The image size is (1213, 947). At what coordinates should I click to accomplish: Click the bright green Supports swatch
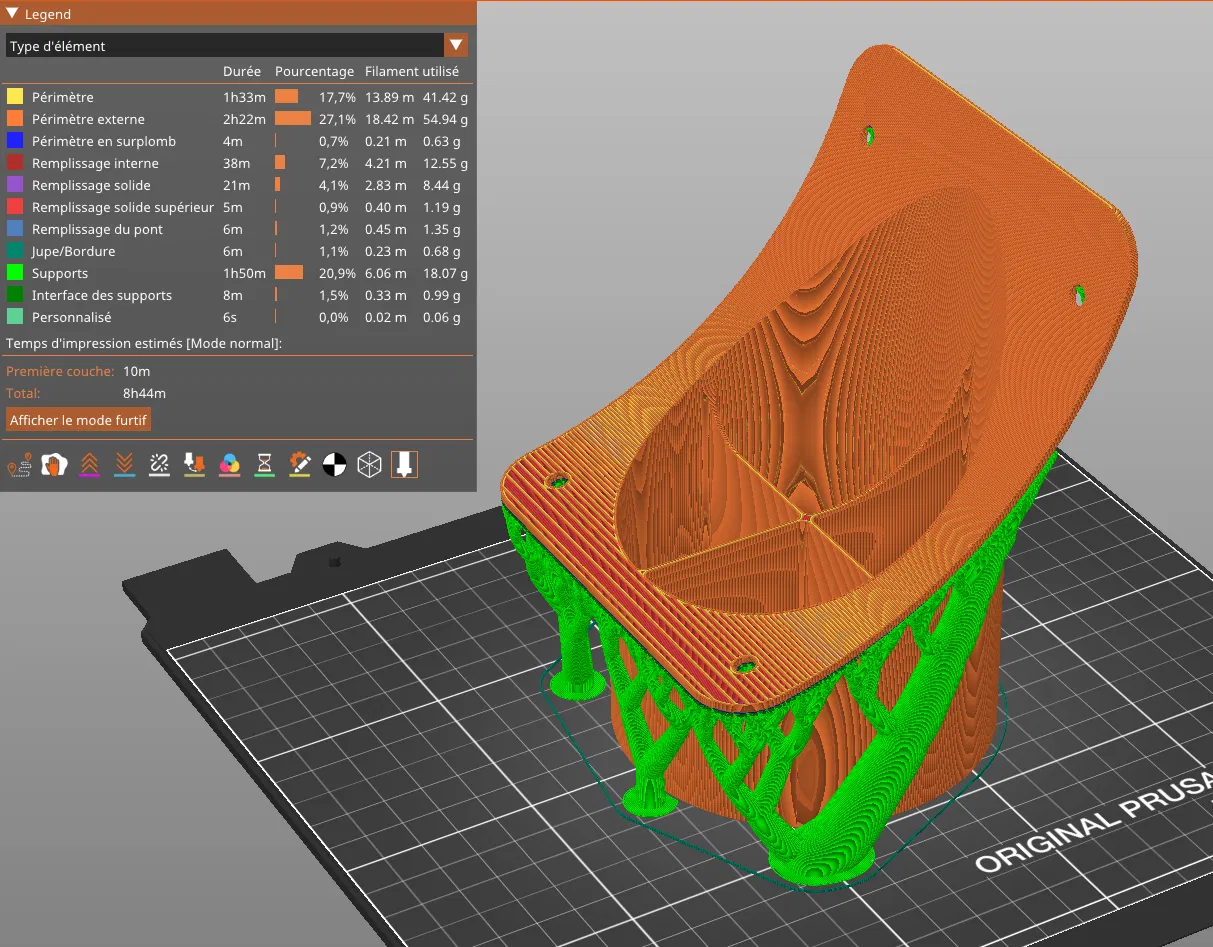(15, 273)
